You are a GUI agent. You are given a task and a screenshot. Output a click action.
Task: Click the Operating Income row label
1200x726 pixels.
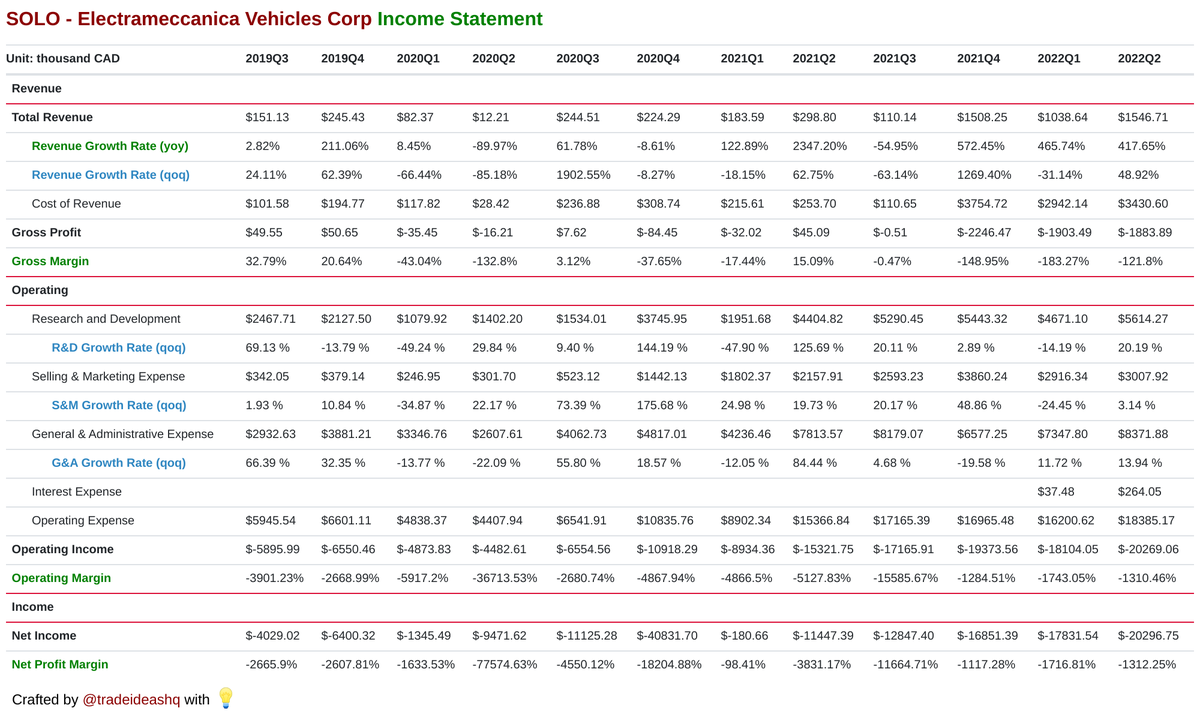coord(63,549)
